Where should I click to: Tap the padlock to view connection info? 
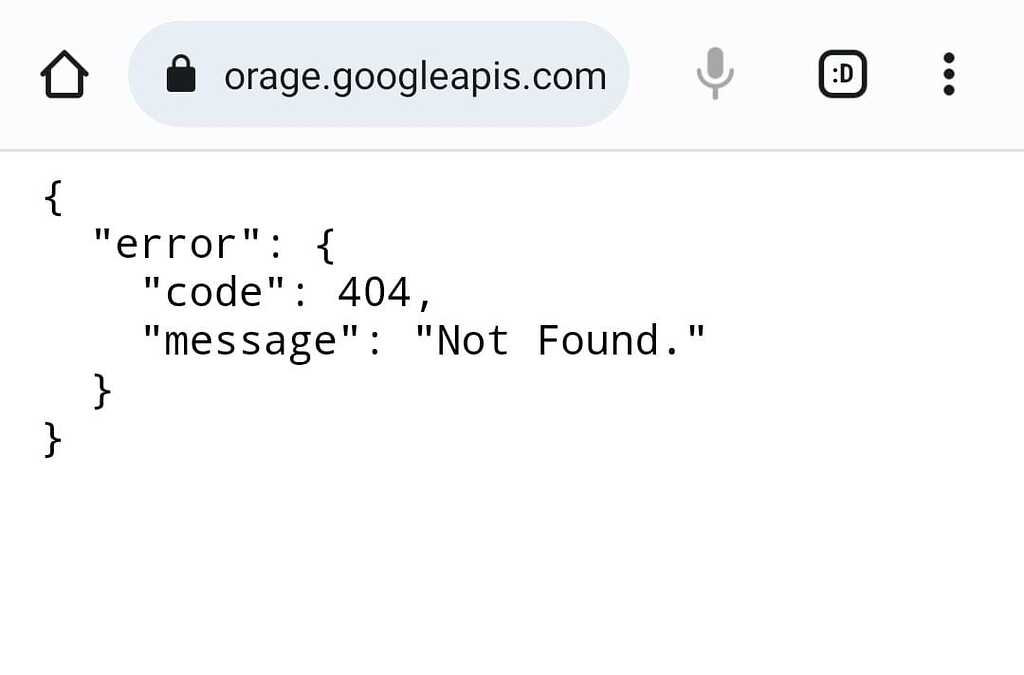180,73
